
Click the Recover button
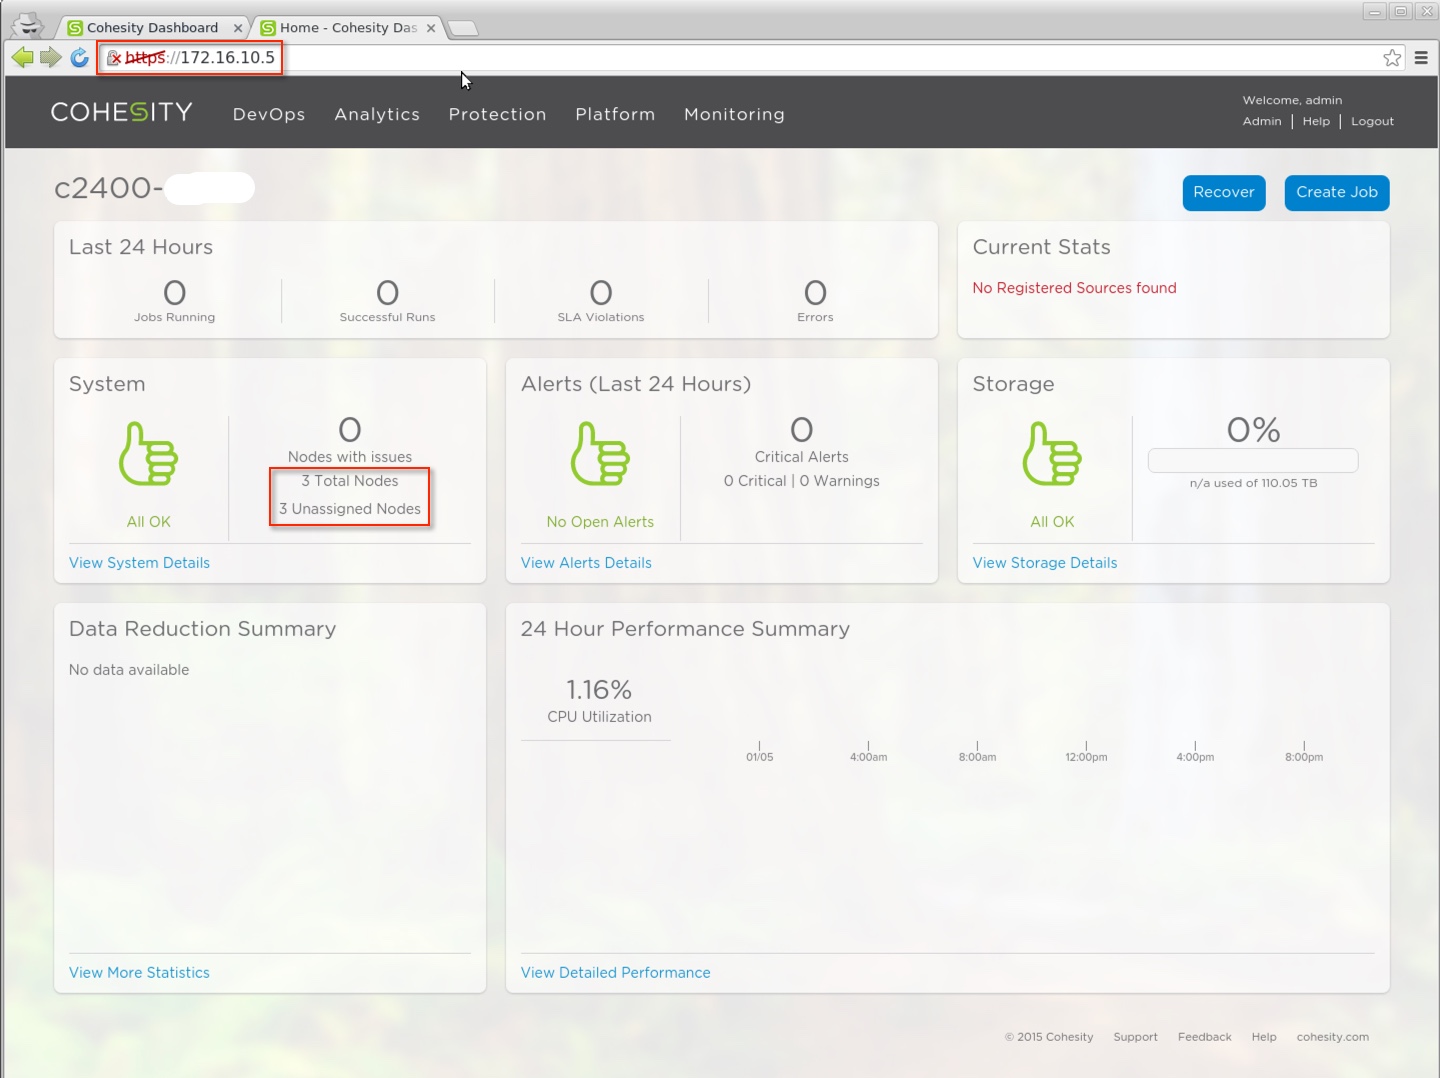coord(1224,192)
